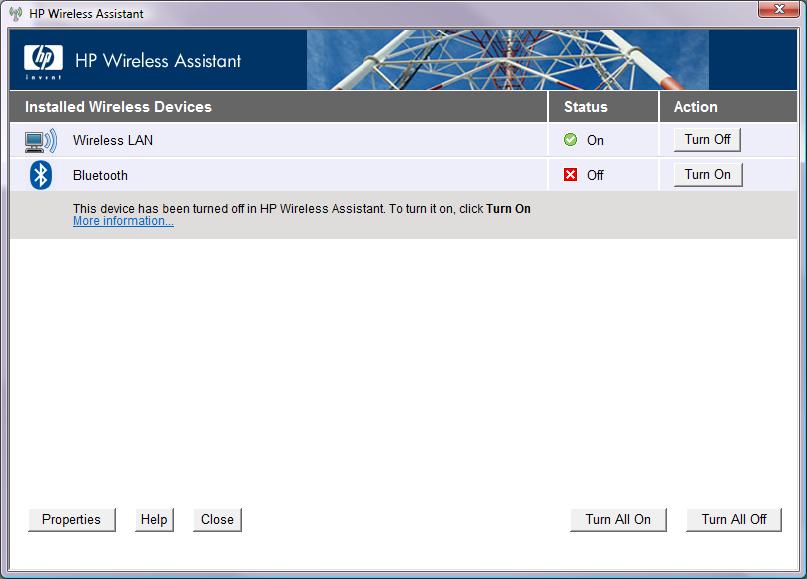Viewport: 807px width, 579px height.
Task: Click the Close button at the bottom
Action: [217, 519]
